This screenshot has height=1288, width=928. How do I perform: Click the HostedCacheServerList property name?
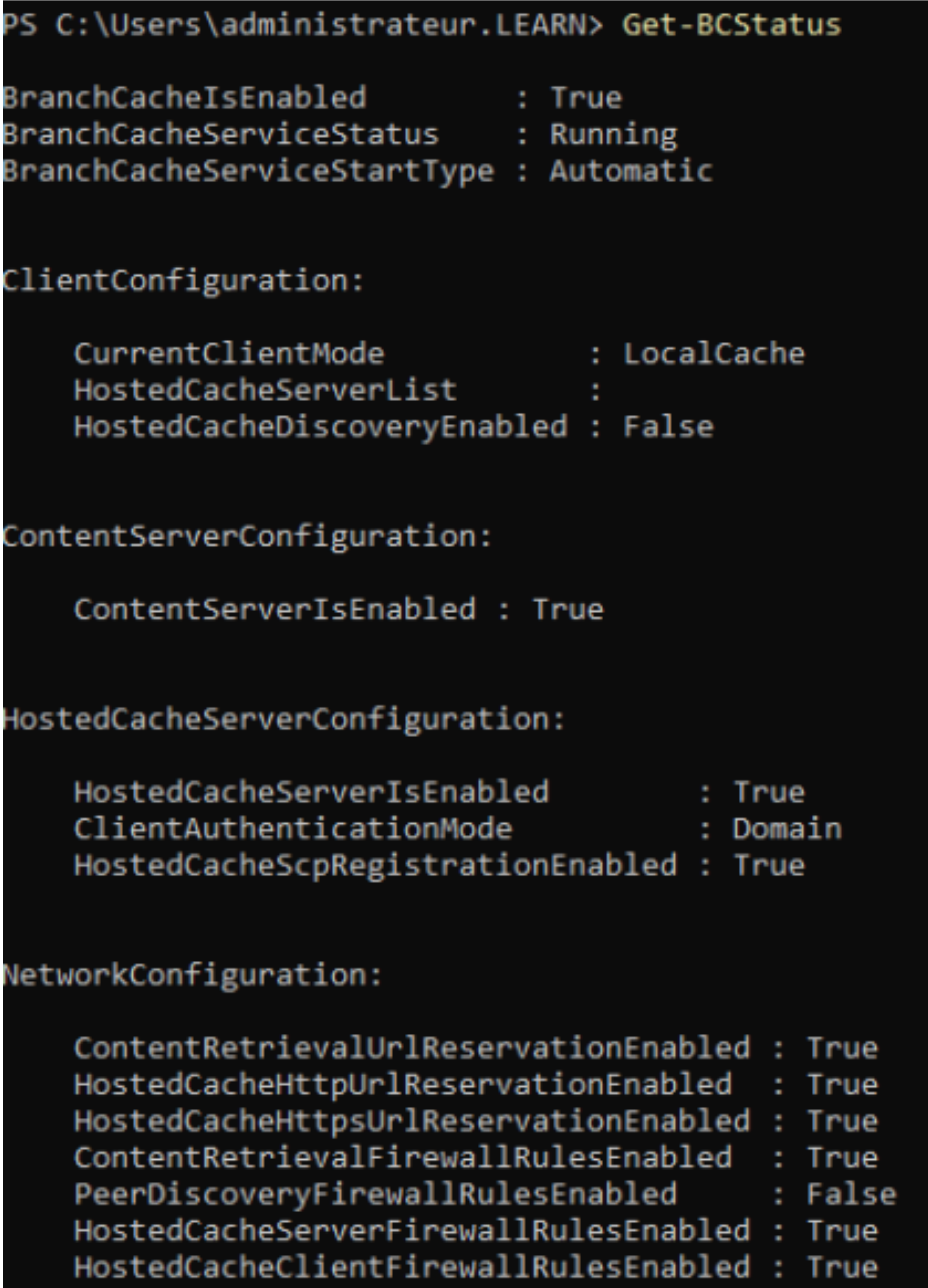coord(264,391)
